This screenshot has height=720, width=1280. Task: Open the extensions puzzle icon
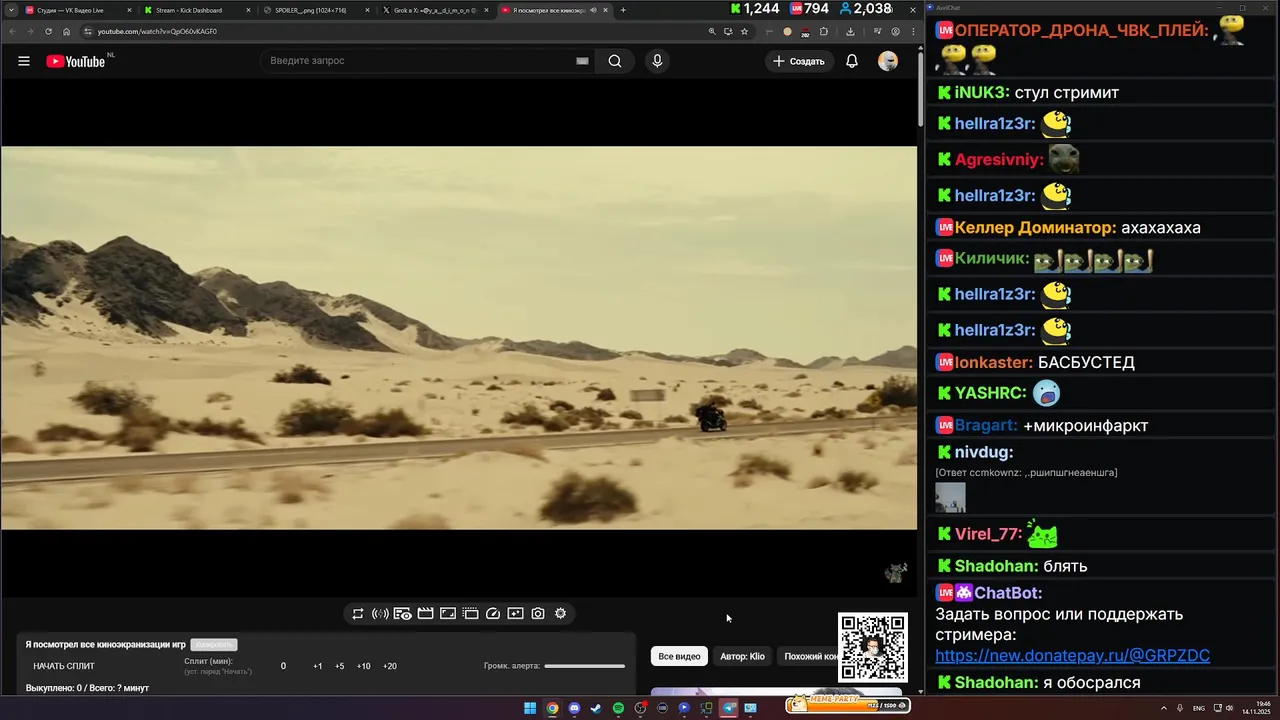click(x=824, y=31)
